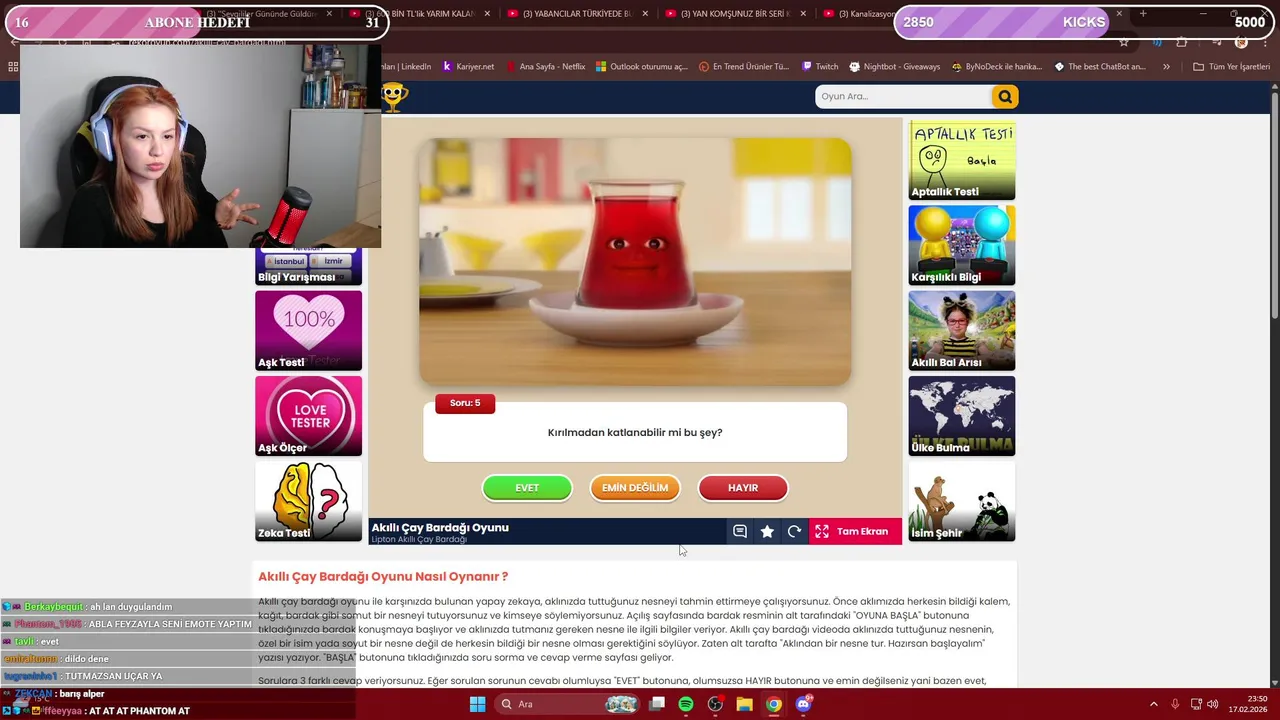Click the tray microphone icon

pyautogui.click(x=1175, y=704)
